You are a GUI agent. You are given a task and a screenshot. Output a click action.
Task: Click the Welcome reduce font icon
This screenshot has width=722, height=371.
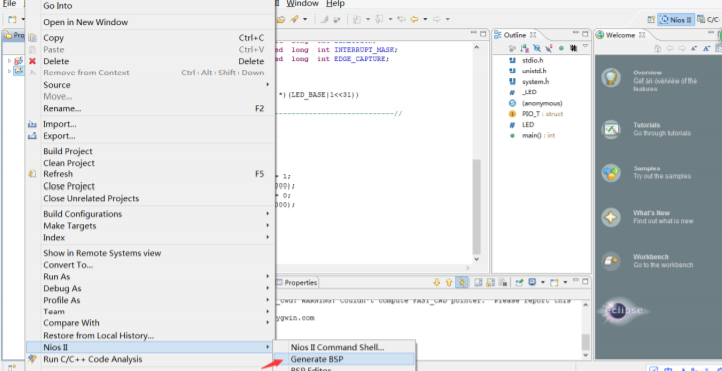[x=694, y=48]
